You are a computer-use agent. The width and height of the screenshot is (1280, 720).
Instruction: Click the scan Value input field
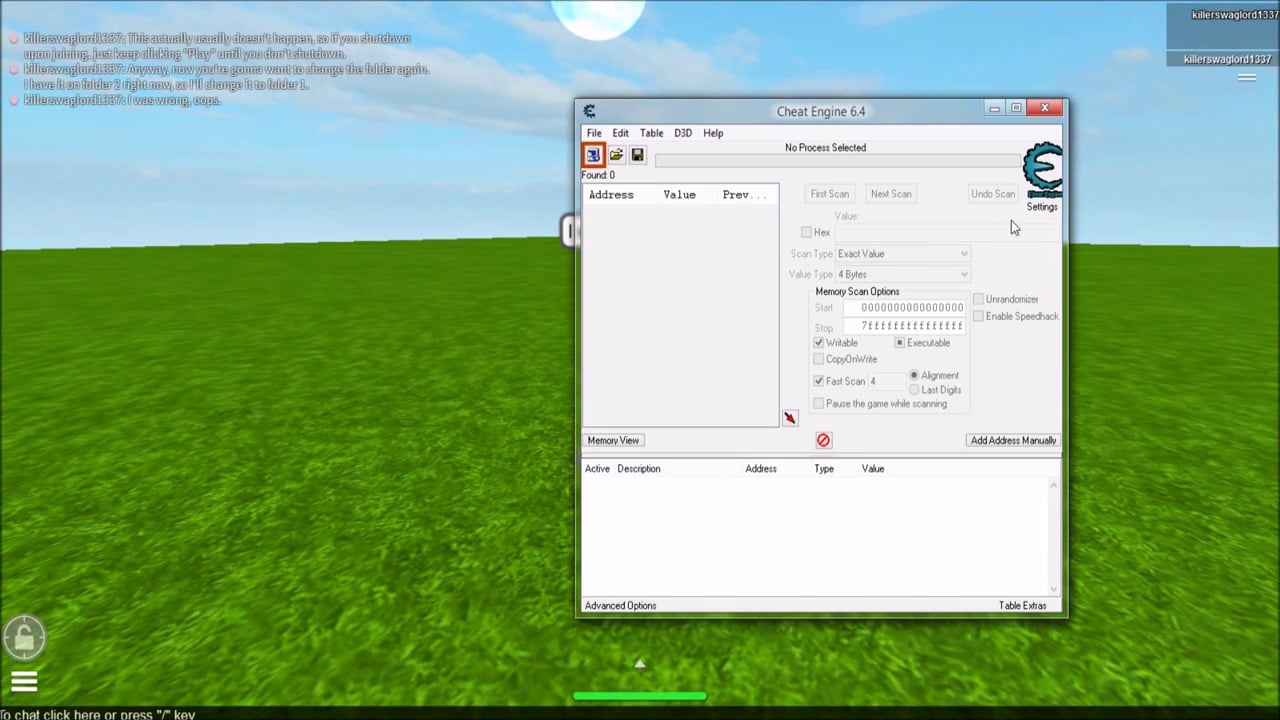point(947,232)
